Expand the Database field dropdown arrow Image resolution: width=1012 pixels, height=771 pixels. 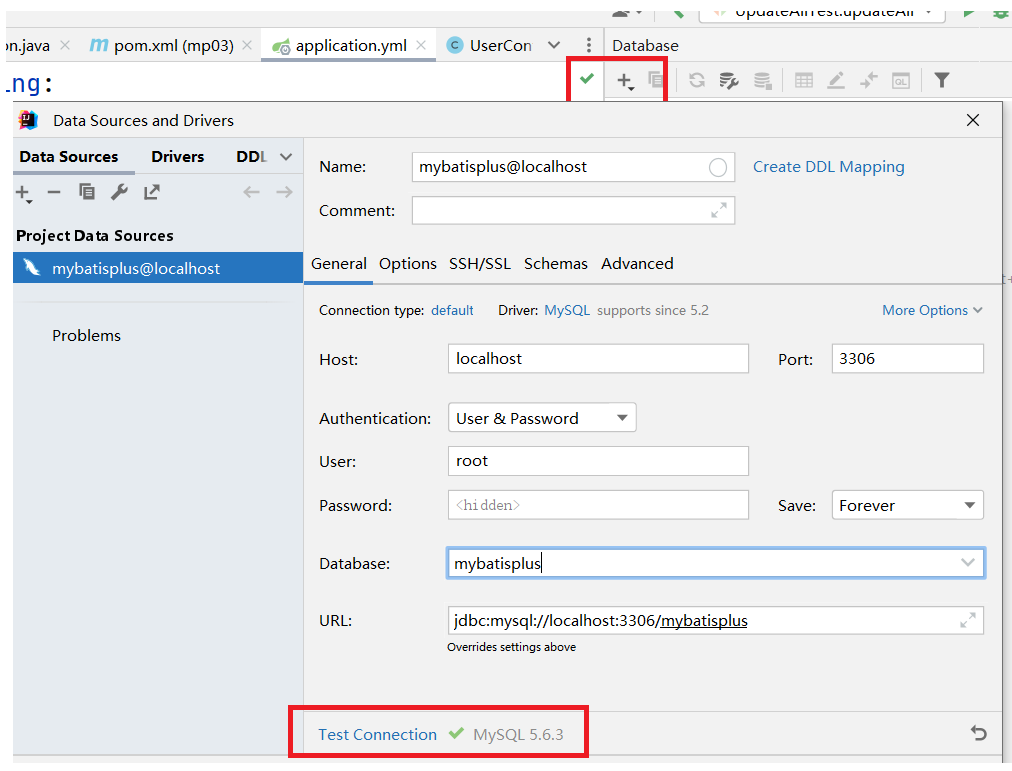pyautogui.click(x=967, y=563)
